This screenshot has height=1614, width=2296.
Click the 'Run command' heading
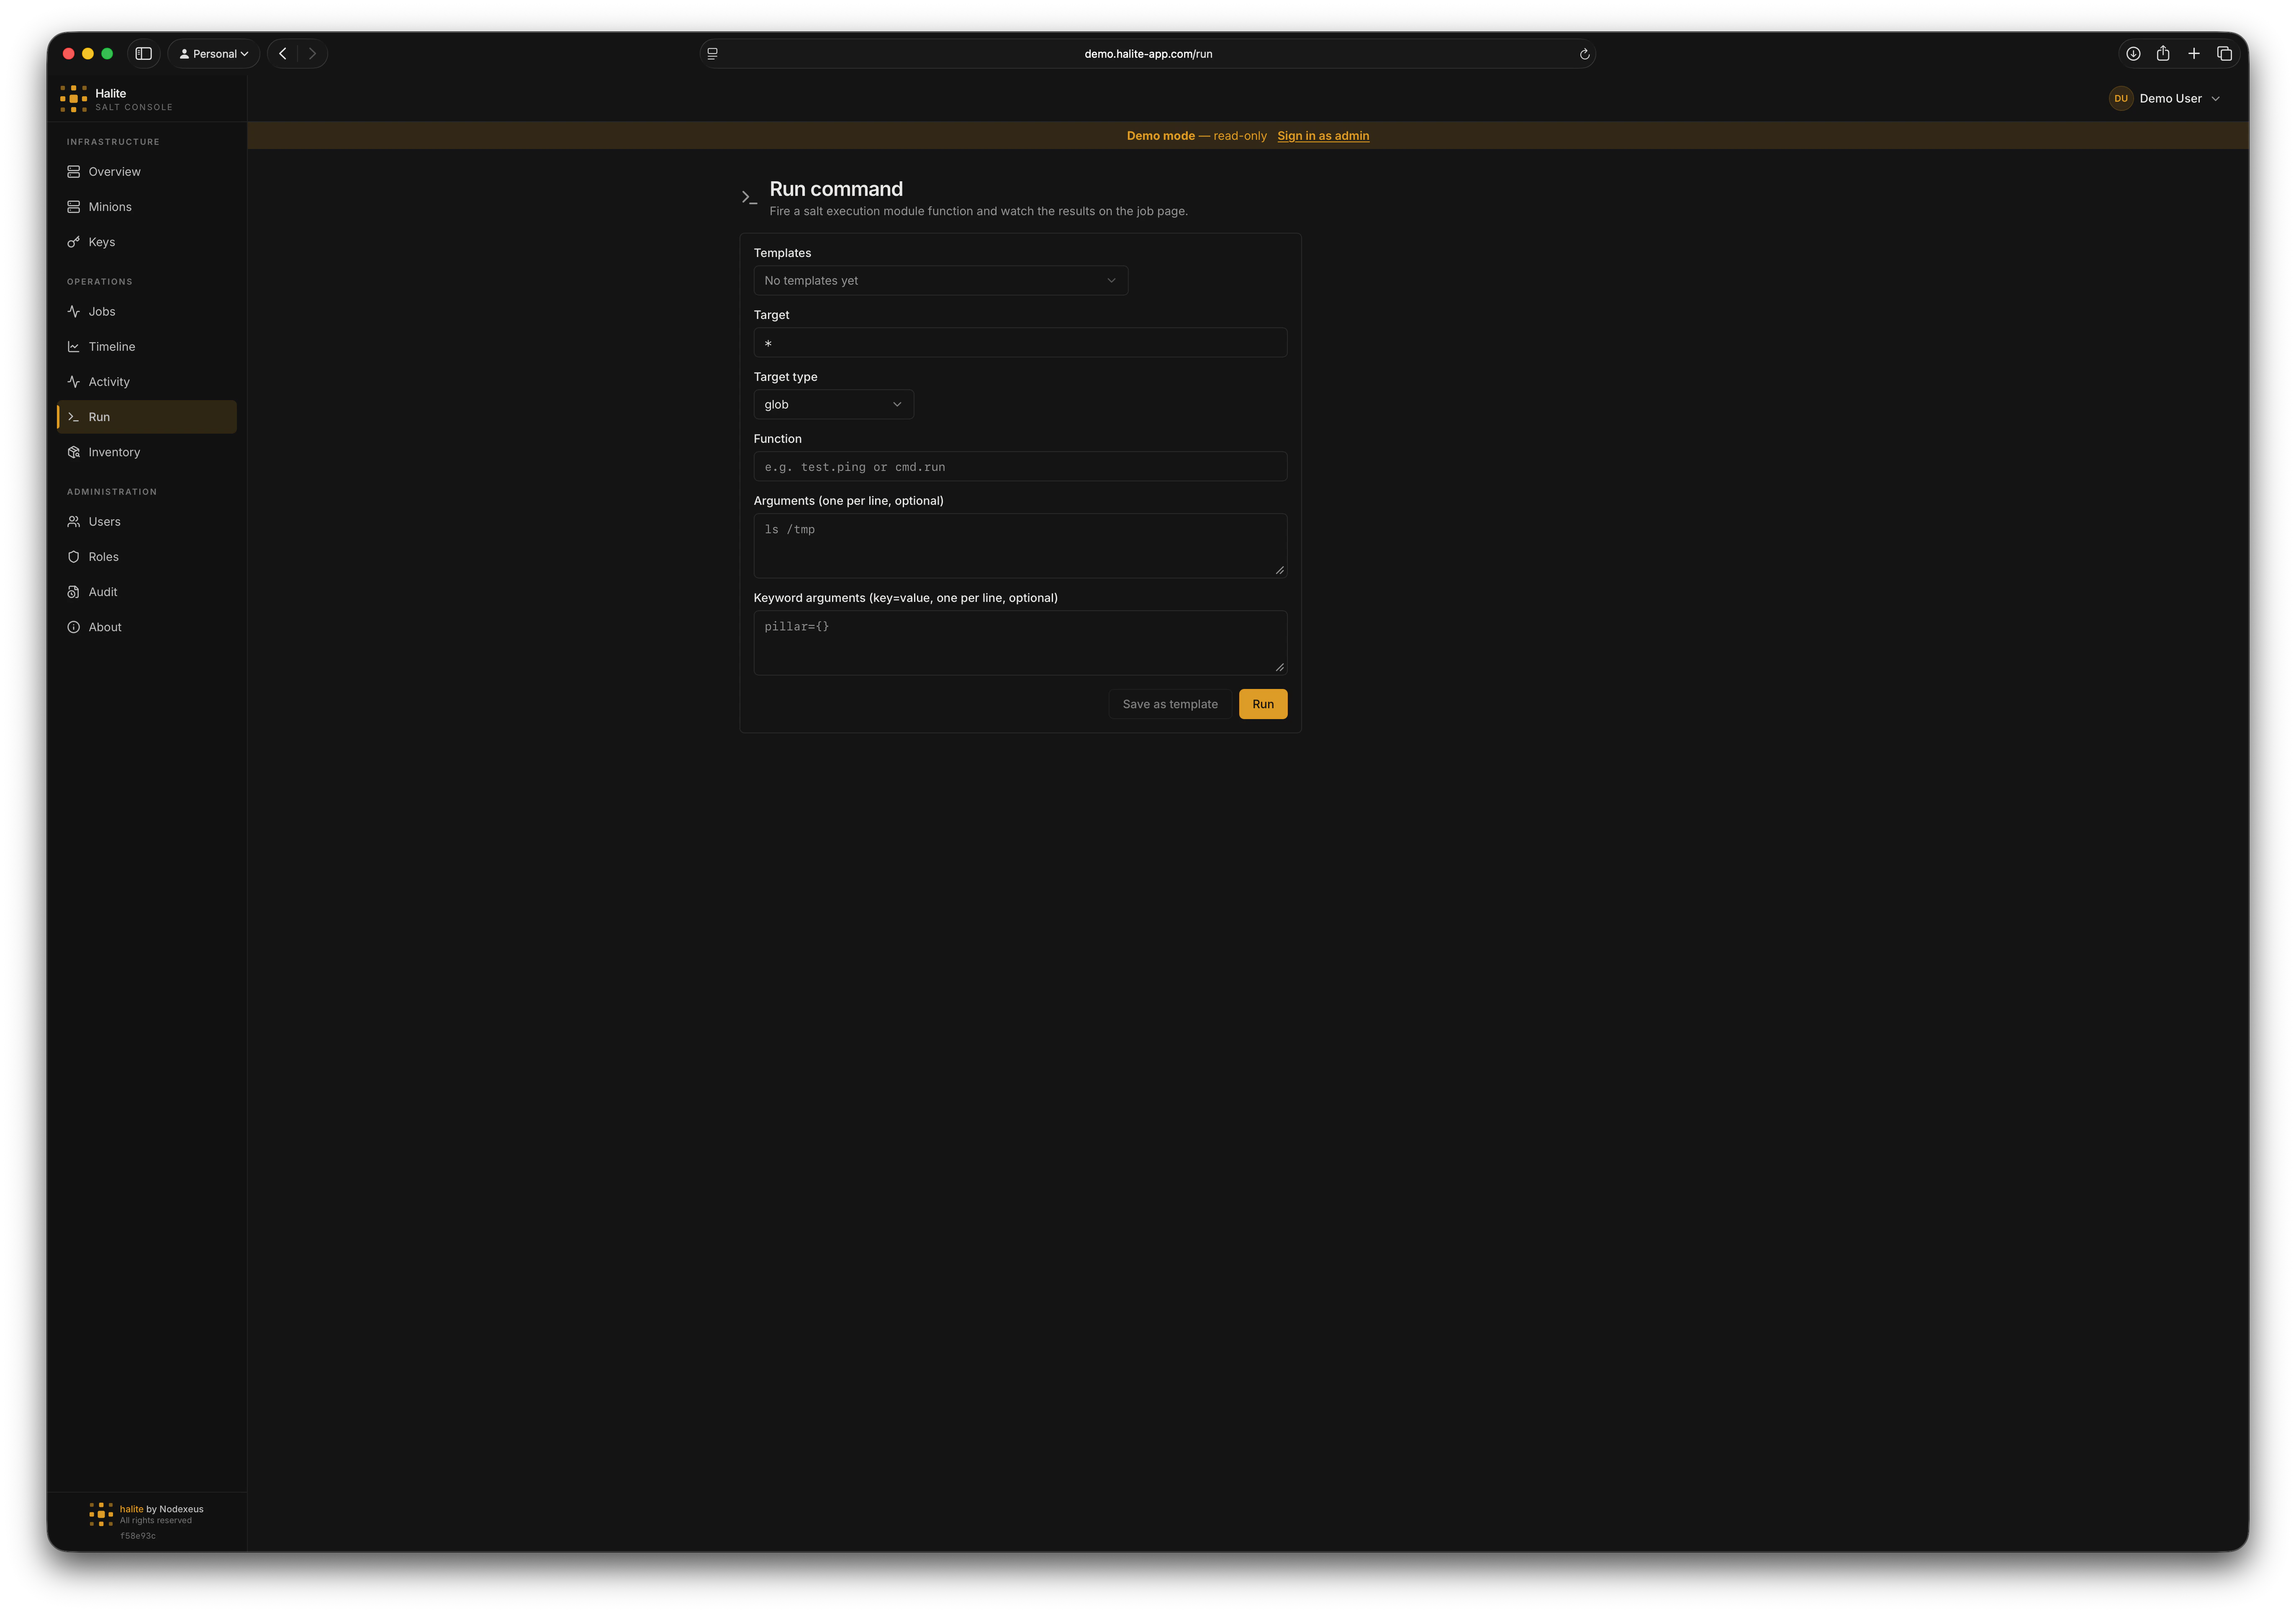[836, 189]
